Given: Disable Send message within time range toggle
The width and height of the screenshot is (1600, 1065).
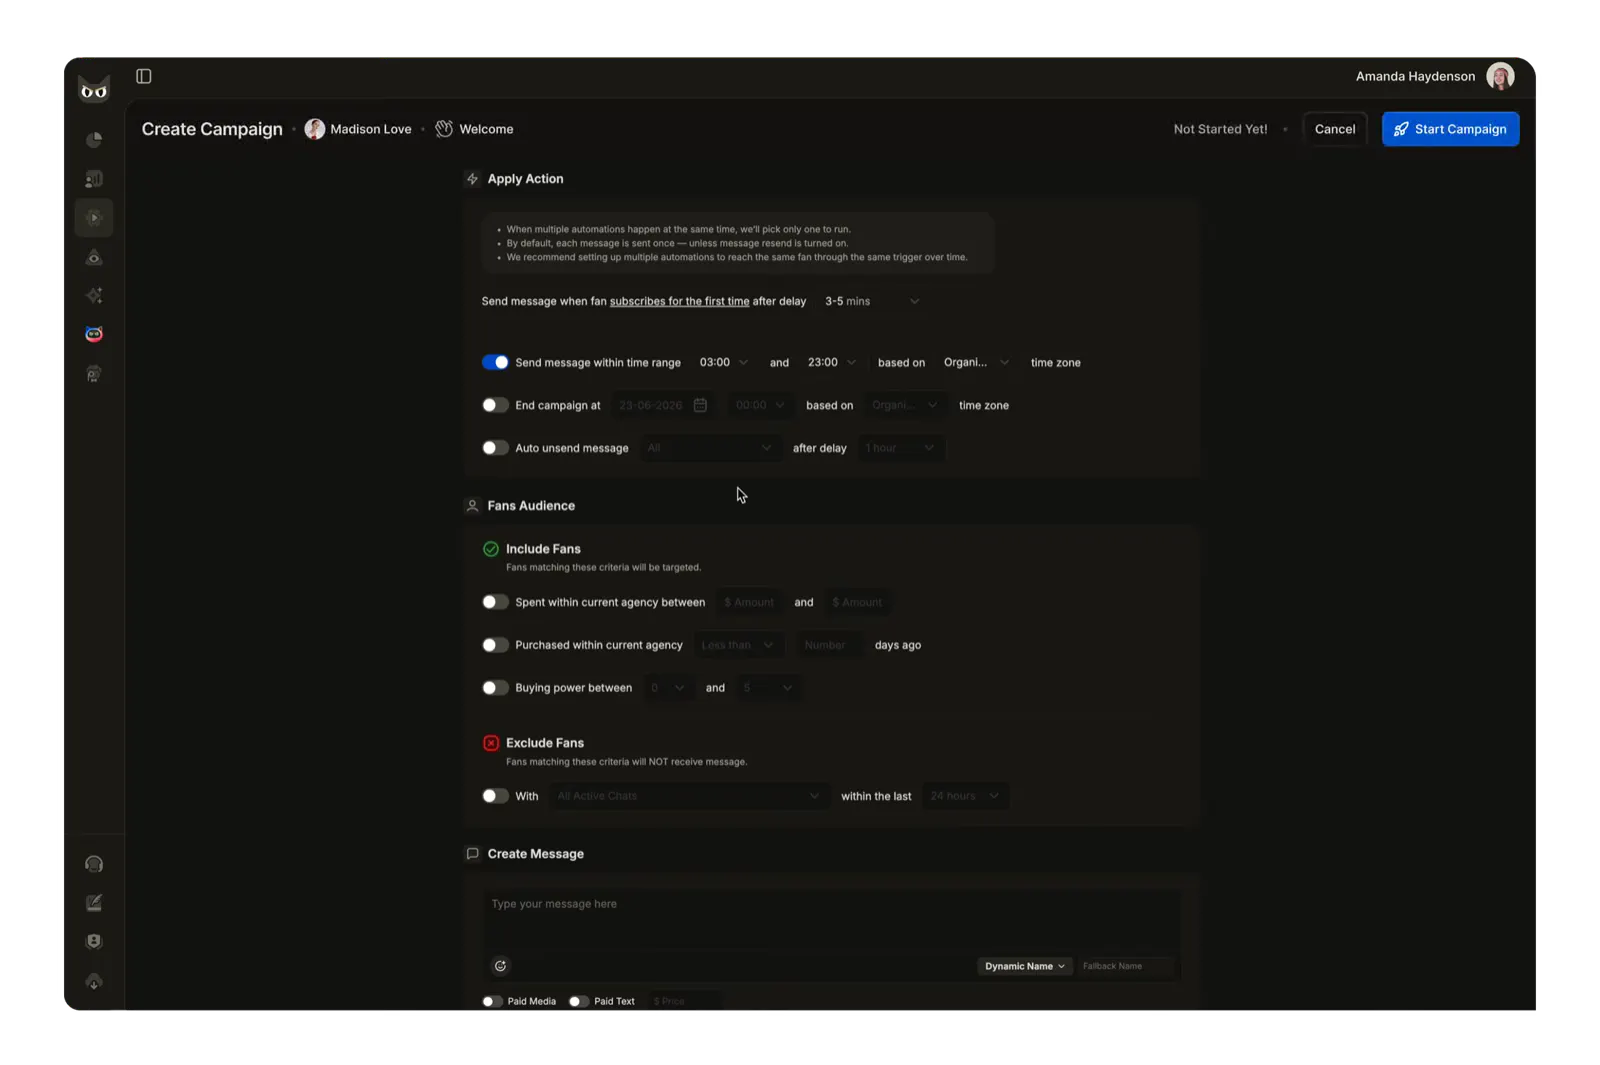Looking at the screenshot, I should click(495, 362).
